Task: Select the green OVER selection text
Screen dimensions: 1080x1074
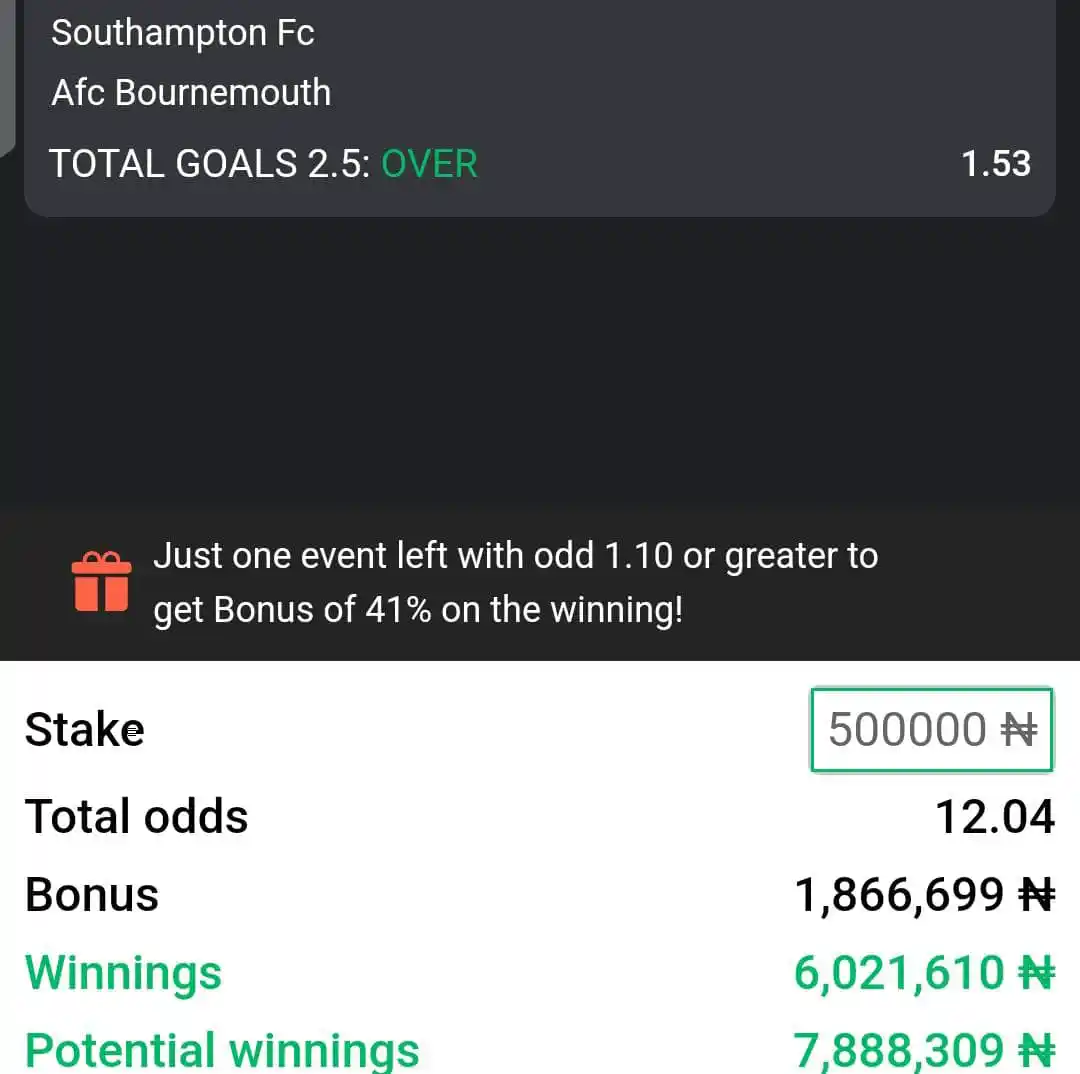Action: [429, 164]
